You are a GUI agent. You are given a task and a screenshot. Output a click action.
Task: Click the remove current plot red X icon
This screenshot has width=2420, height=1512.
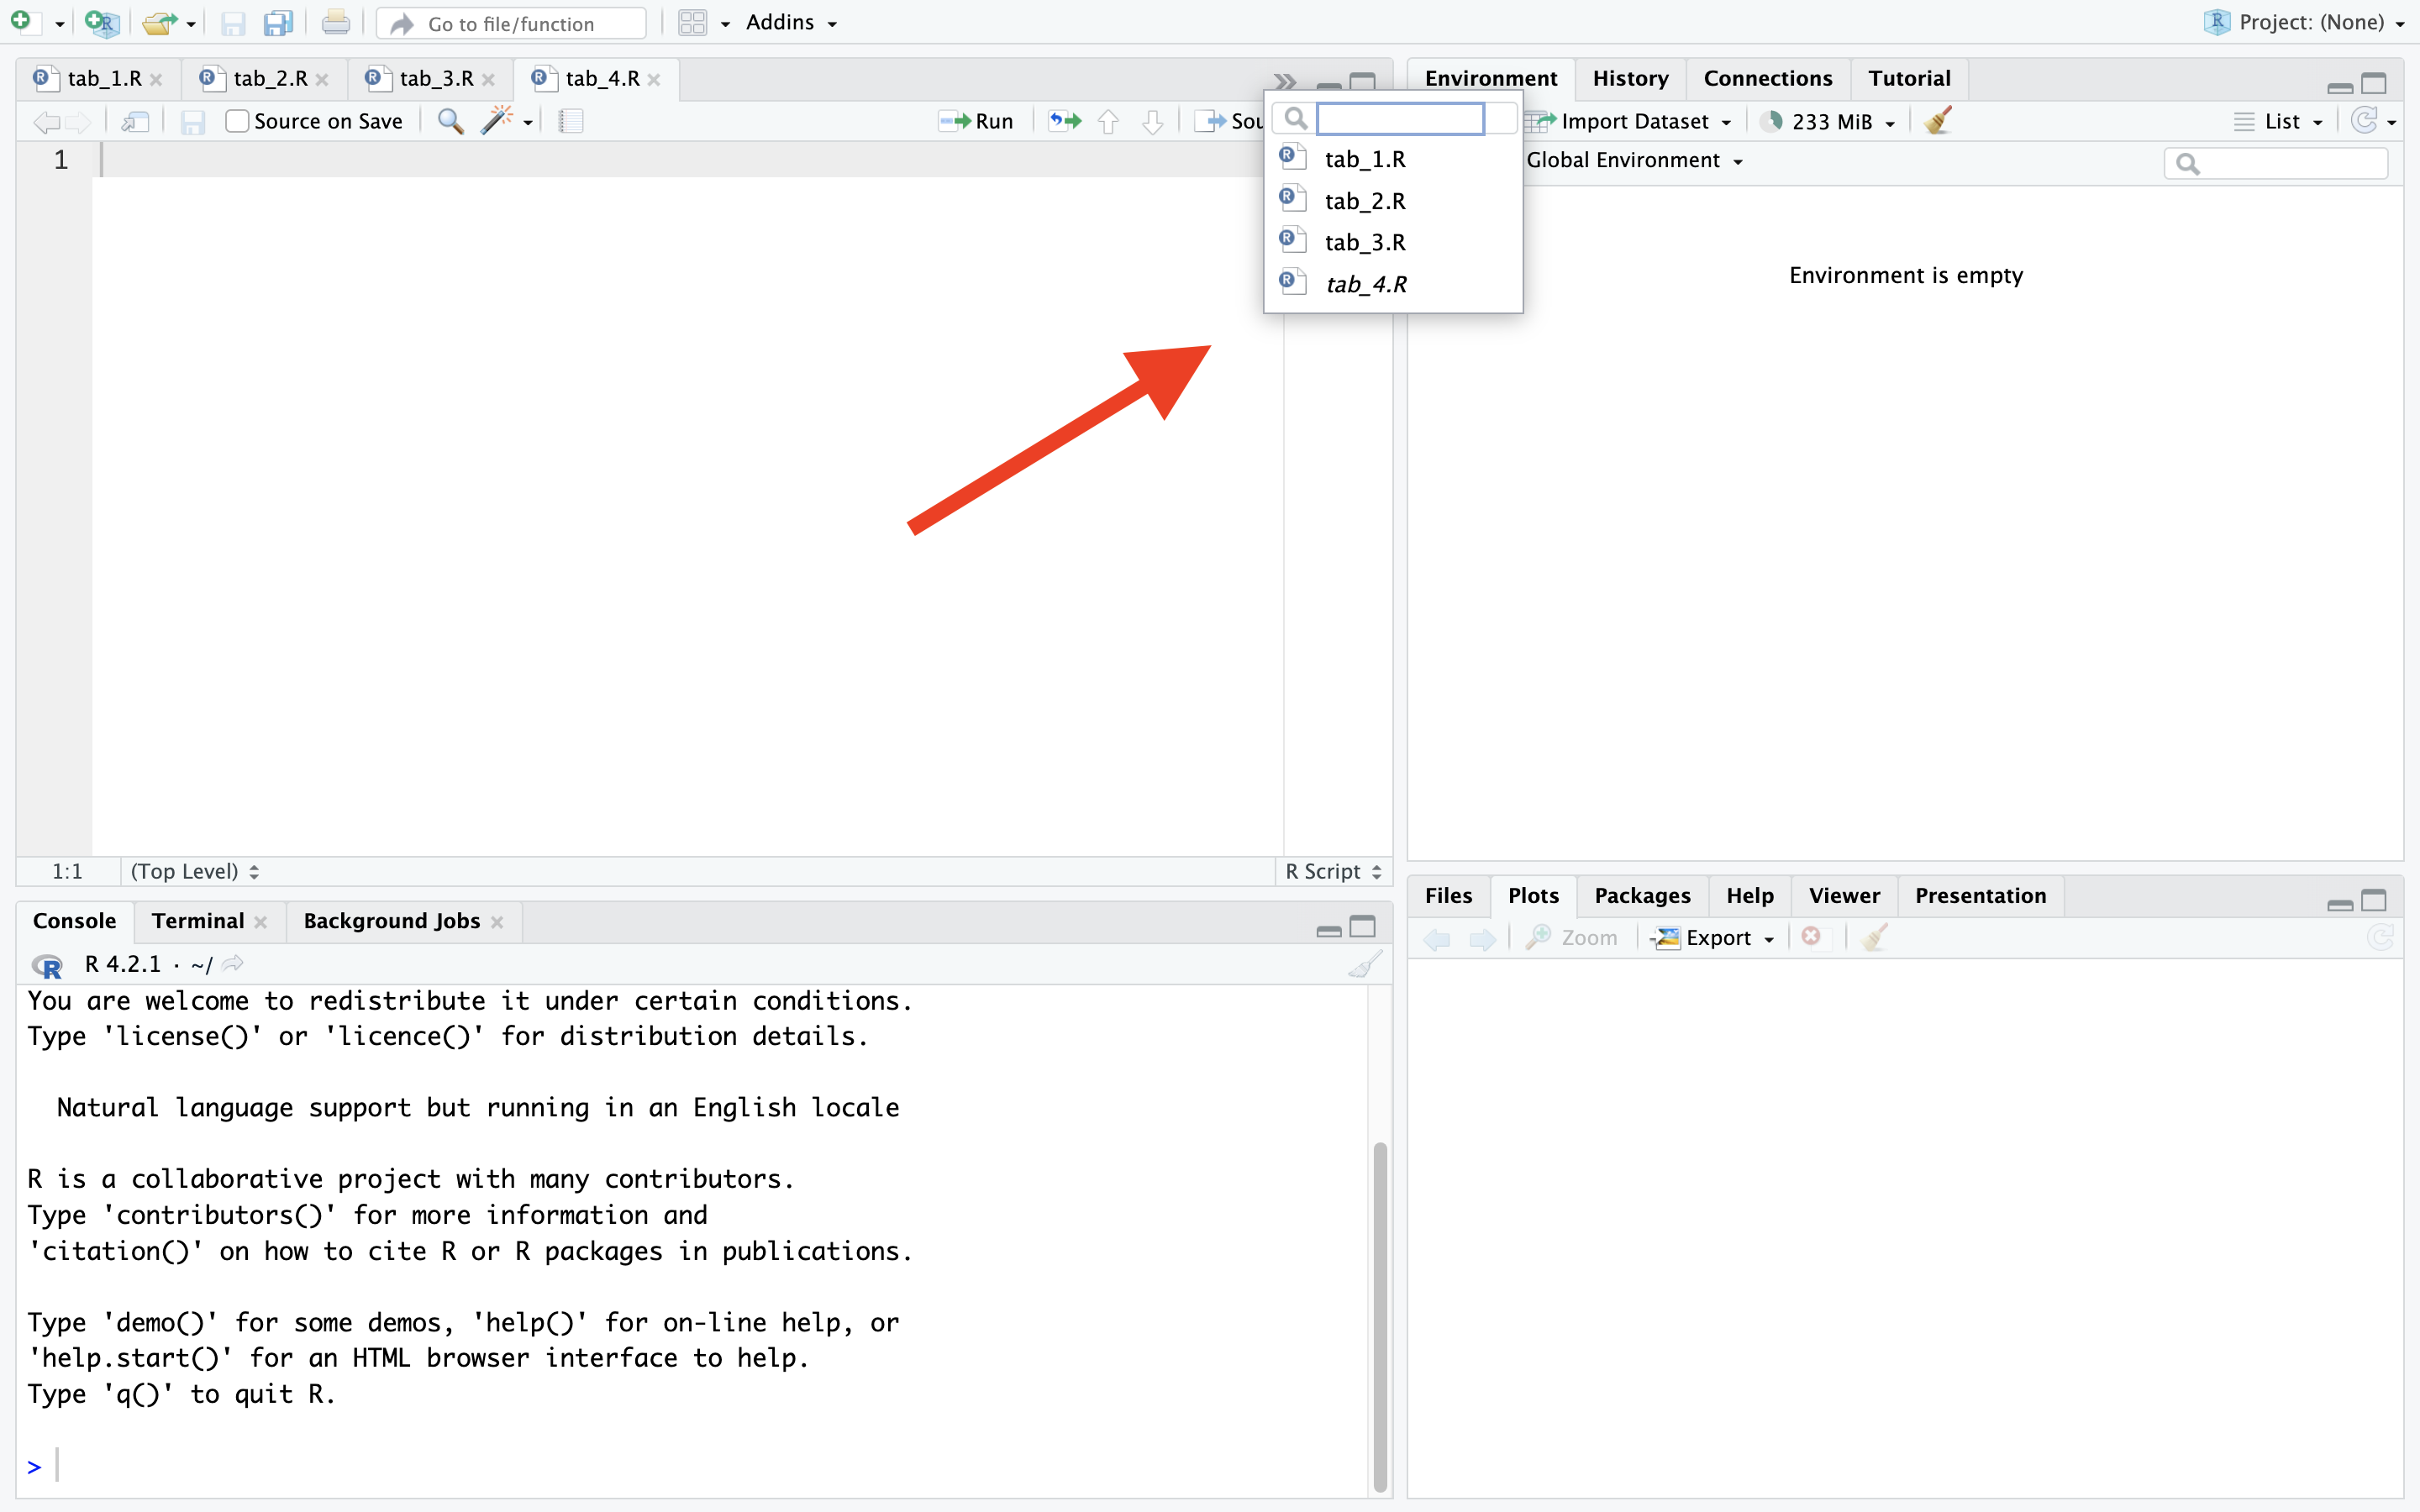pyautogui.click(x=1811, y=937)
